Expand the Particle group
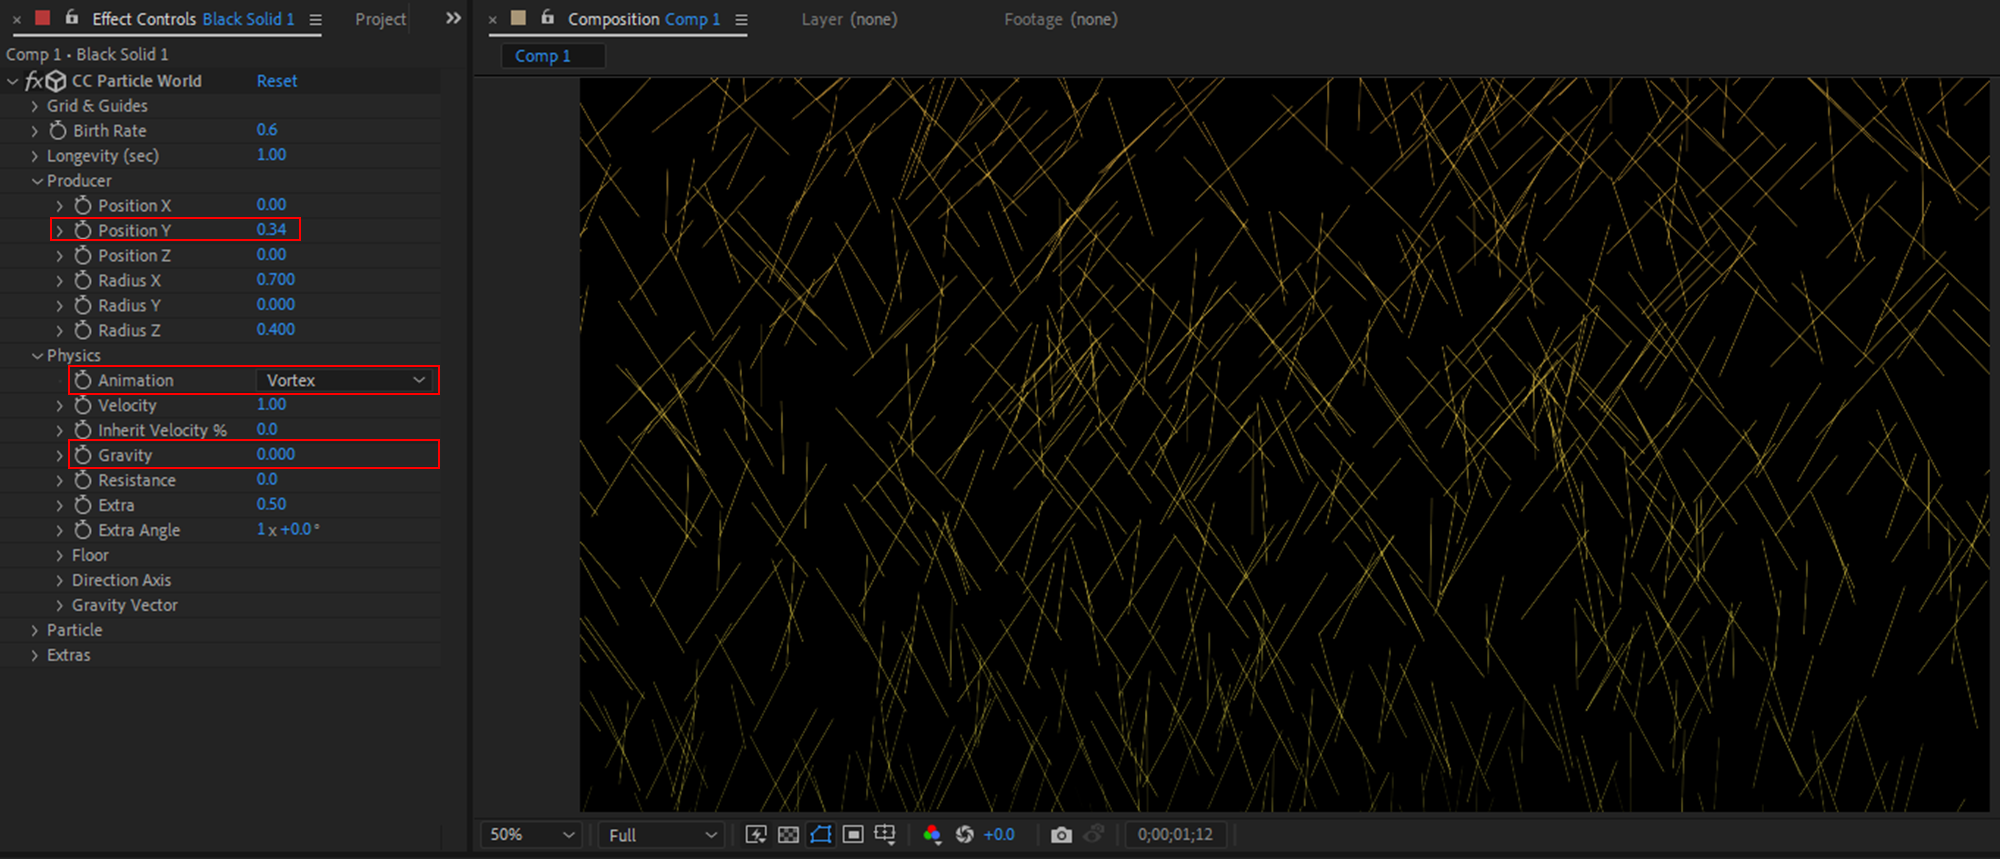 click(35, 631)
